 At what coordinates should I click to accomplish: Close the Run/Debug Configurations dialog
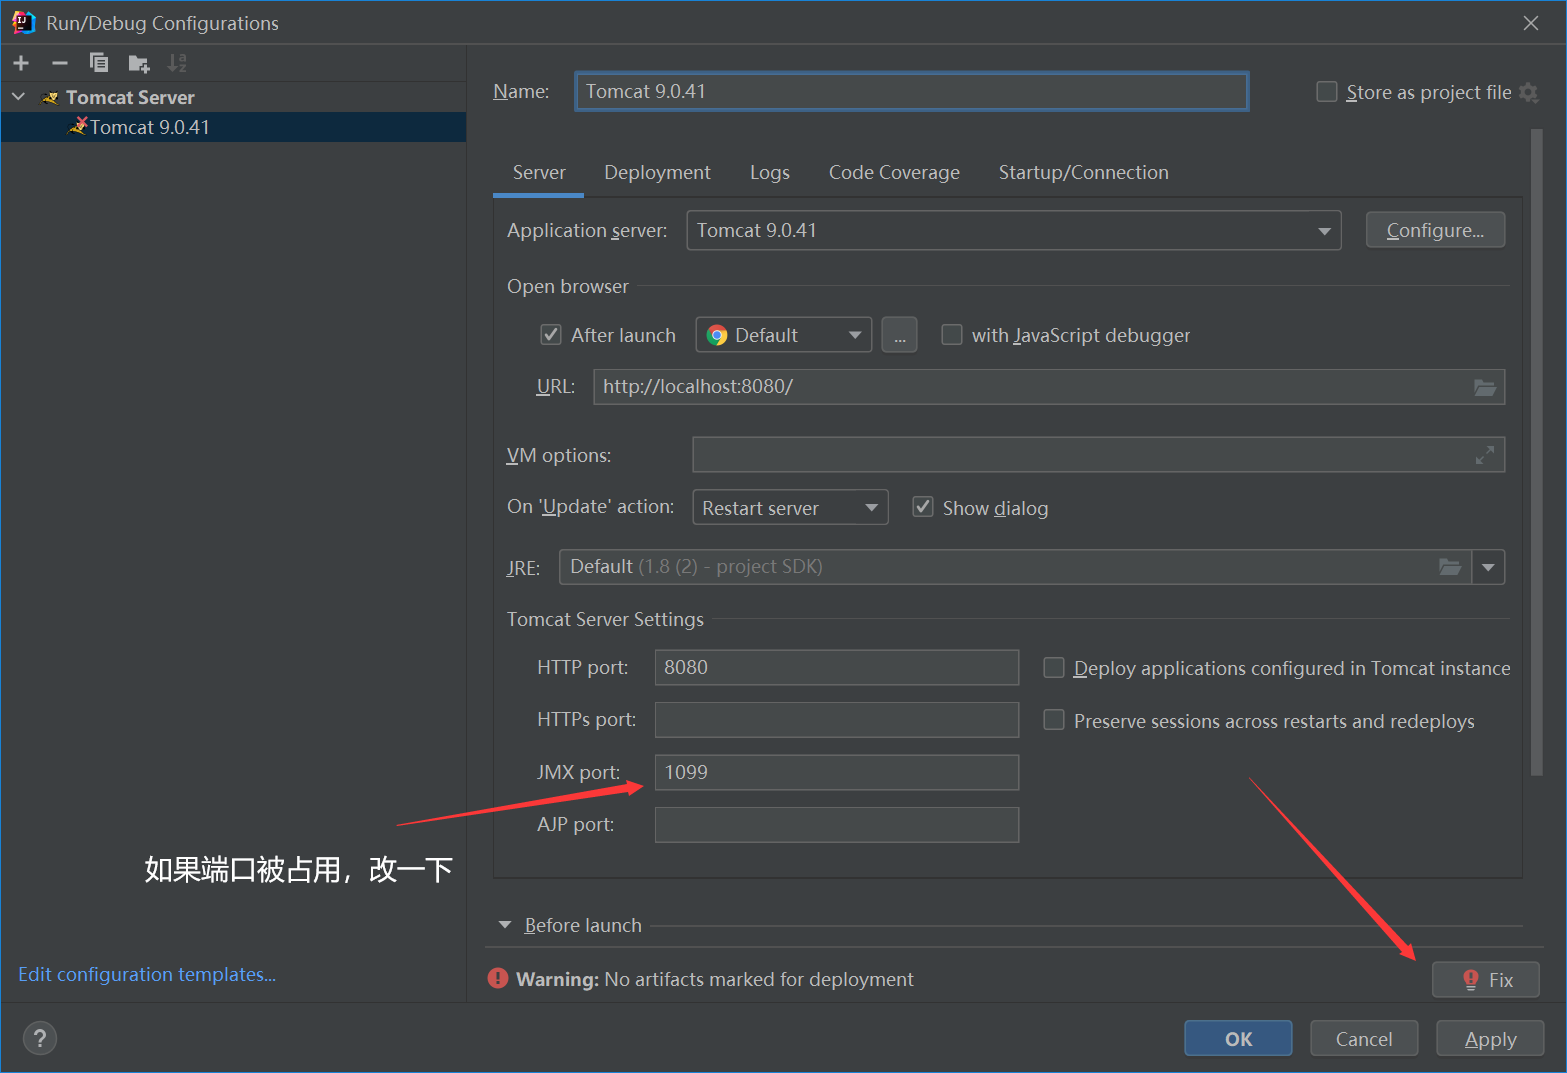click(x=1531, y=23)
